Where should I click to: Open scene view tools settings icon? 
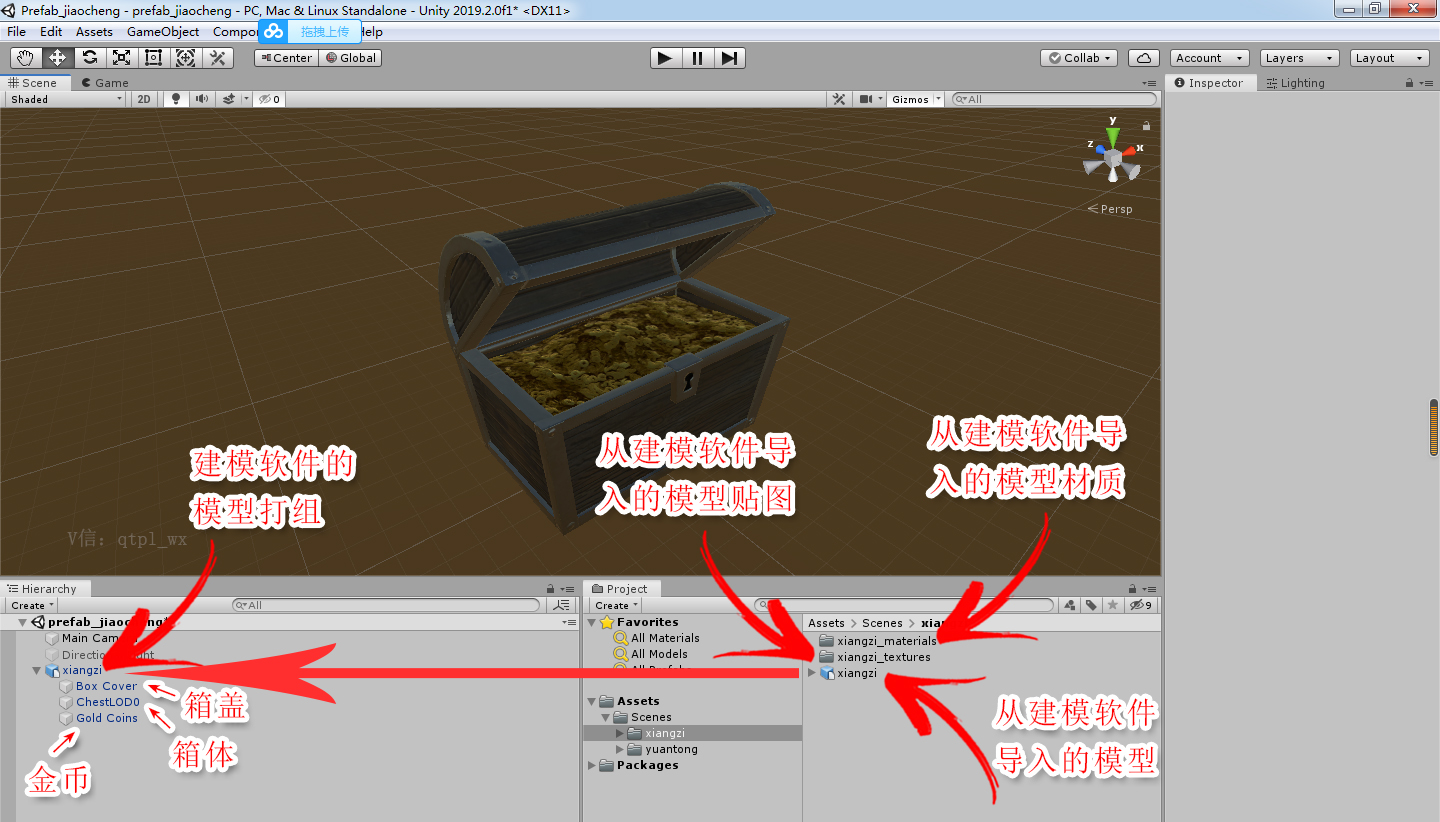tap(839, 99)
